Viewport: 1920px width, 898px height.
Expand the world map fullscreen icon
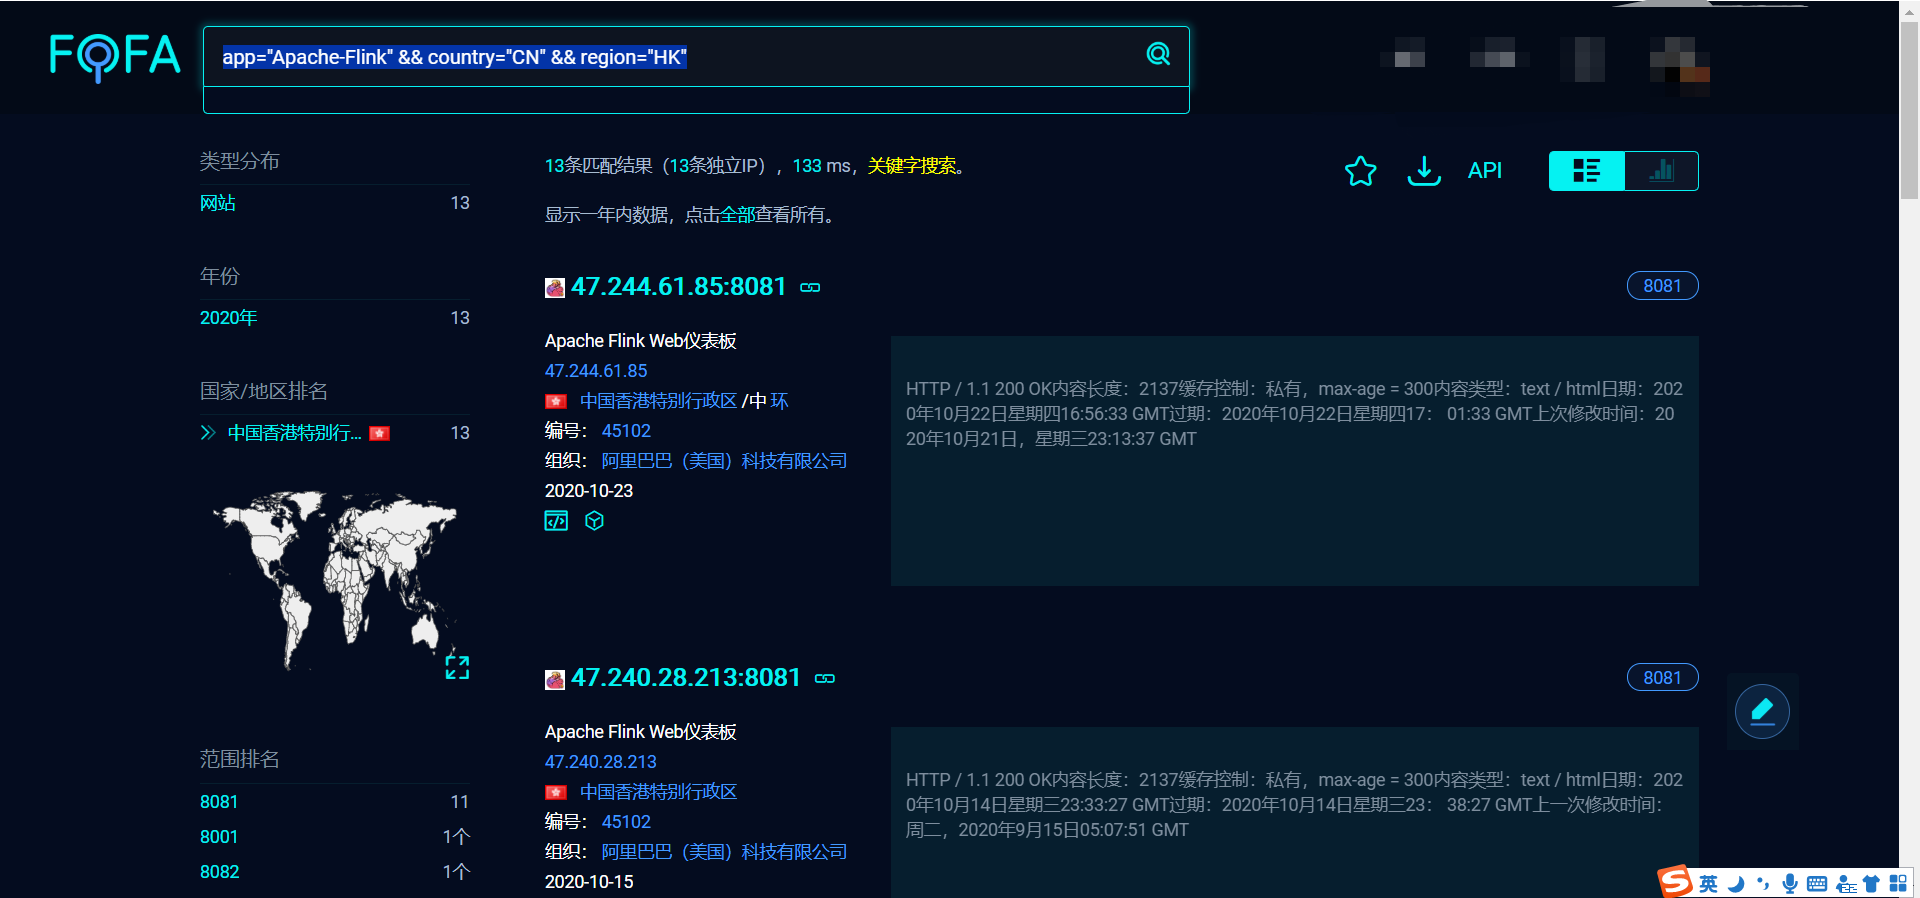click(457, 667)
